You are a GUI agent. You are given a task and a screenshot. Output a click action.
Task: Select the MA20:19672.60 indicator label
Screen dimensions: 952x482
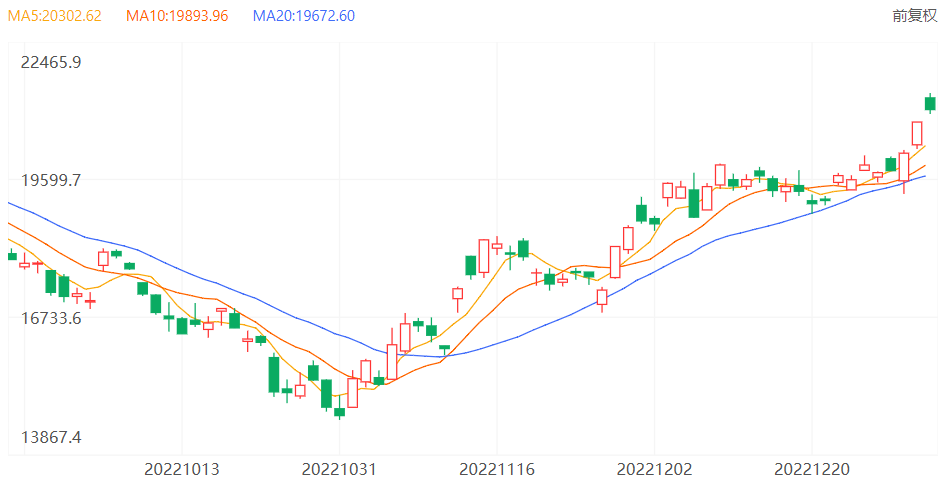(x=304, y=16)
